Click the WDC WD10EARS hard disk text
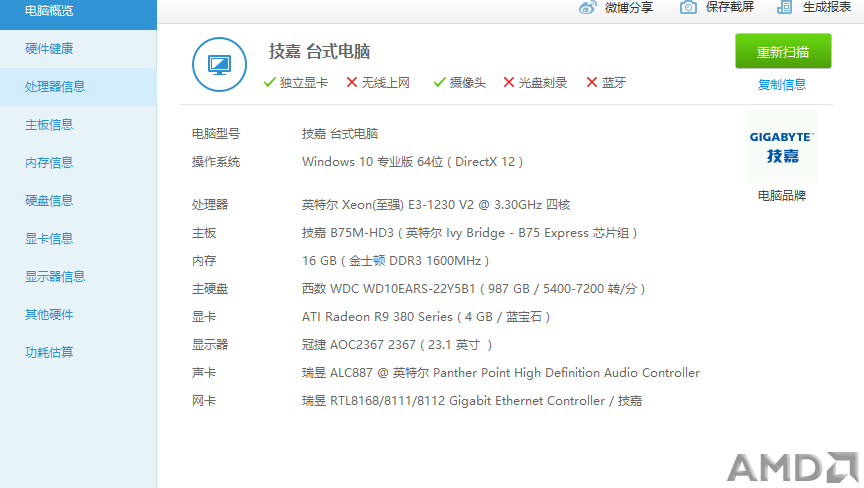The width and height of the screenshot is (864, 488). [x=473, y=289]
